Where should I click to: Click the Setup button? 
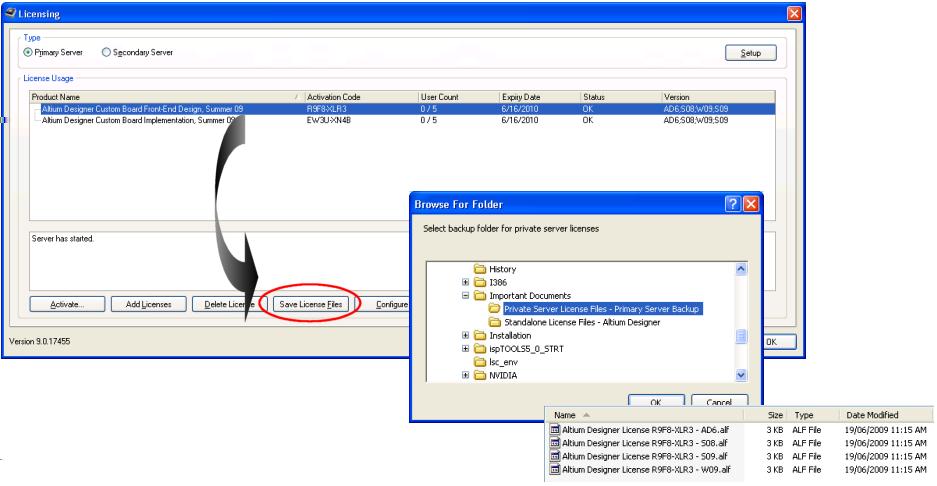[751, 53]
